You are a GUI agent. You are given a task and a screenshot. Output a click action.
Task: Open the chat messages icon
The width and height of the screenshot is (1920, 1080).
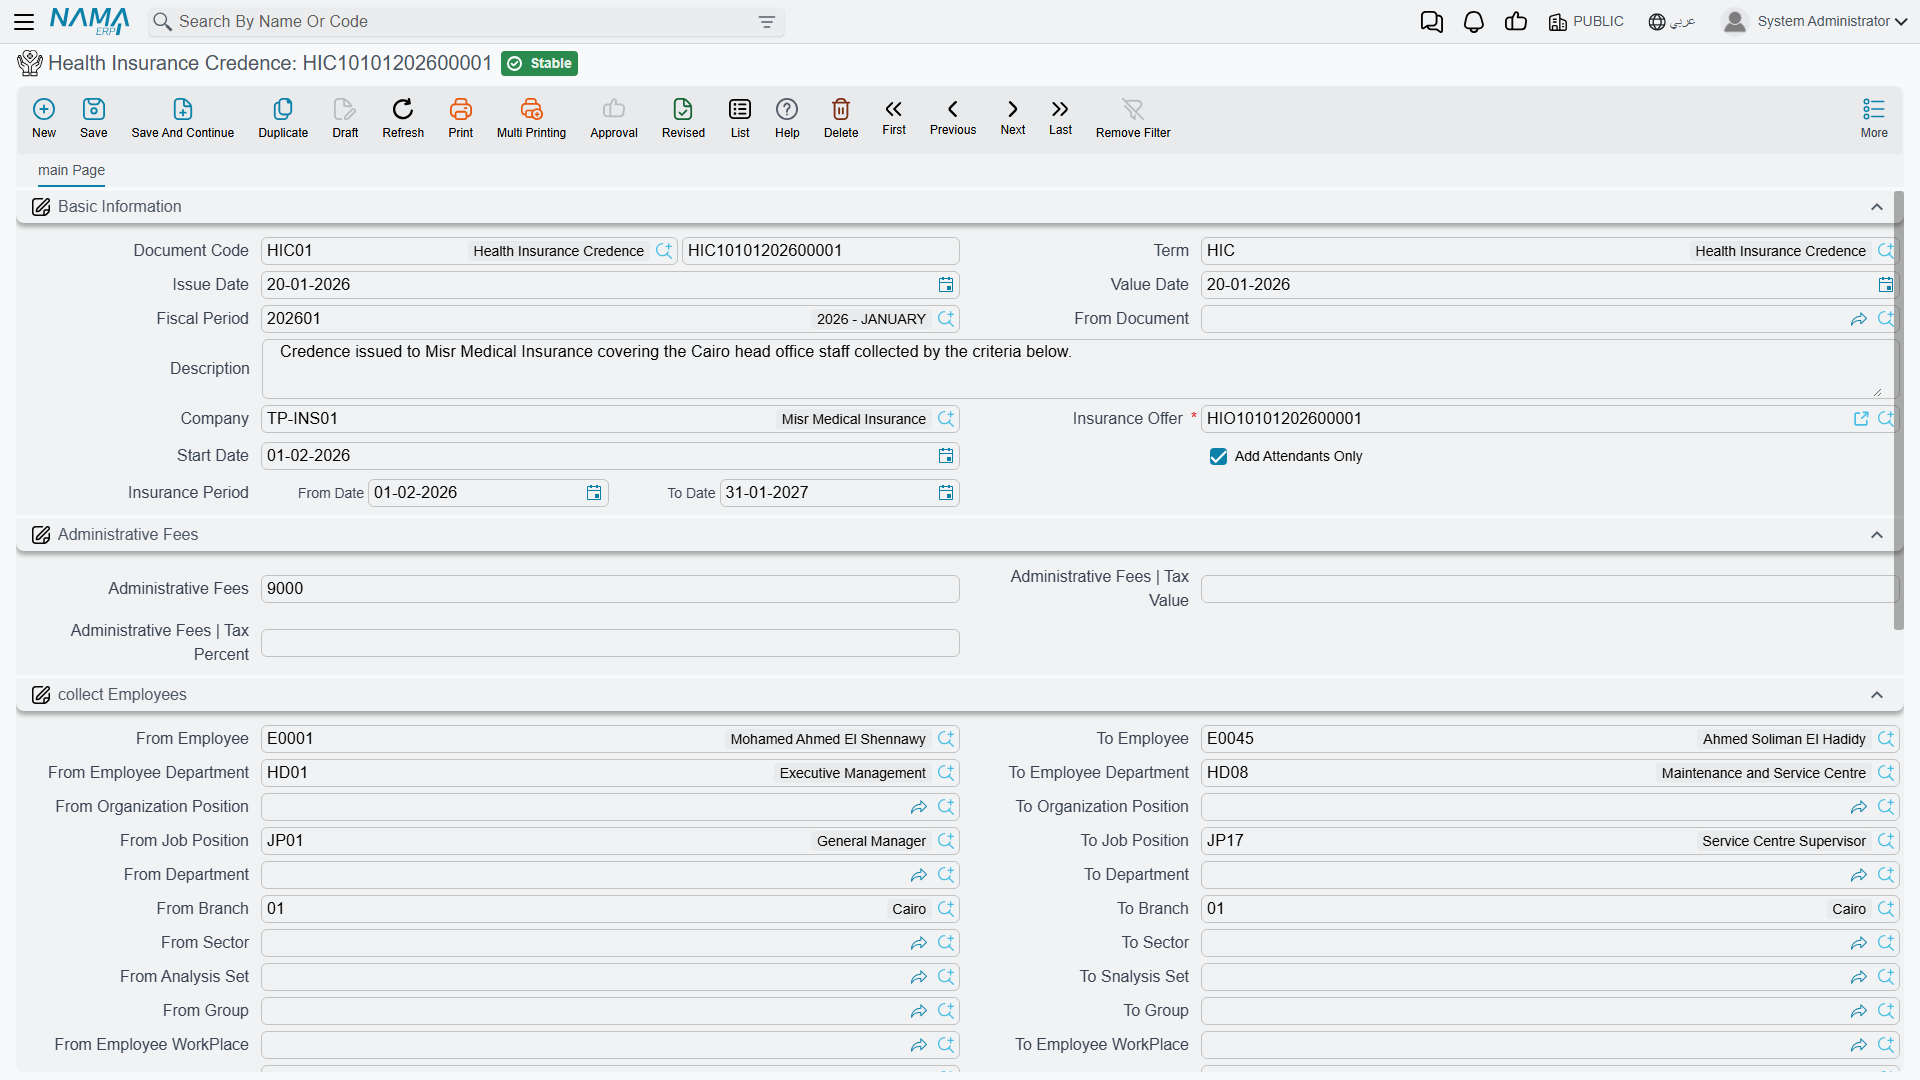point(1432,22)
